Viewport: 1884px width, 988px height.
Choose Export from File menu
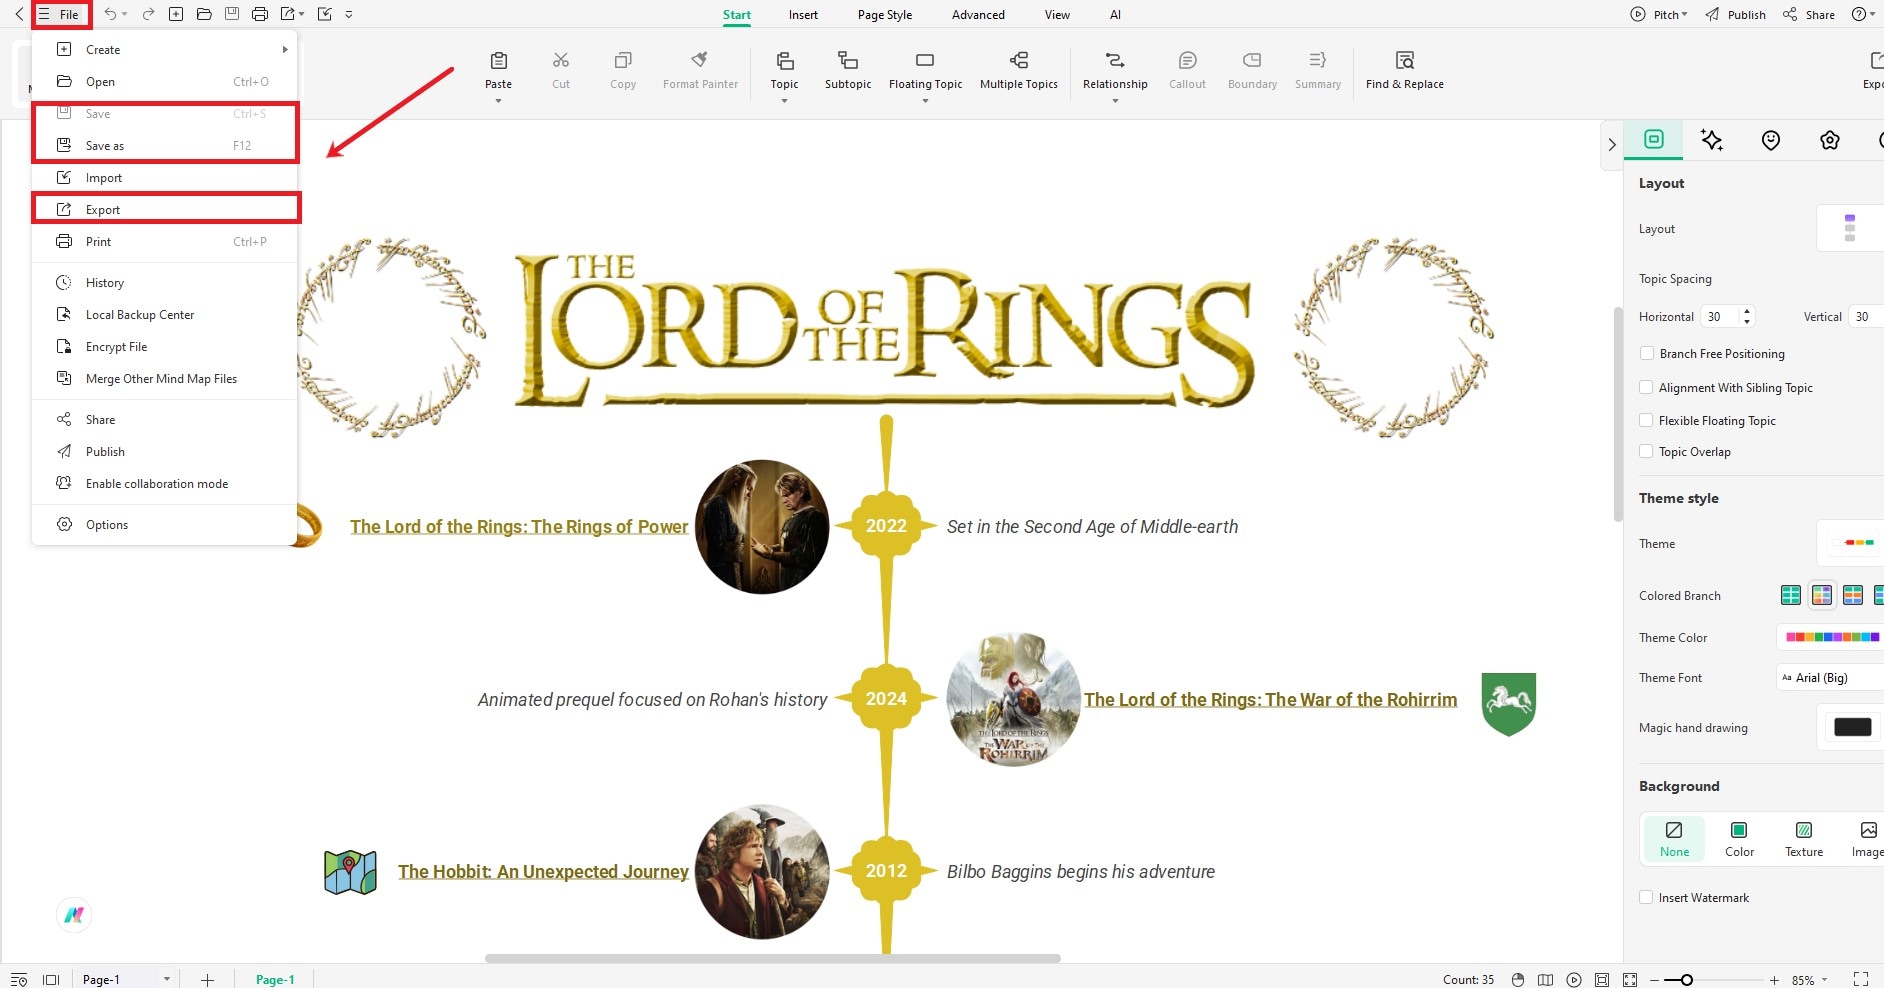coord(165,209)
